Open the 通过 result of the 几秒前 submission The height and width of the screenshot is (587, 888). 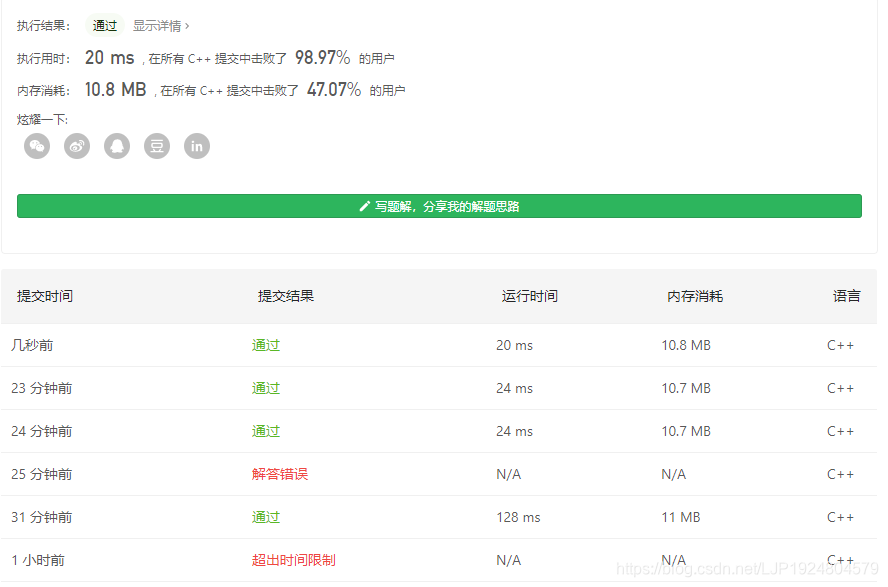point(266,345)
